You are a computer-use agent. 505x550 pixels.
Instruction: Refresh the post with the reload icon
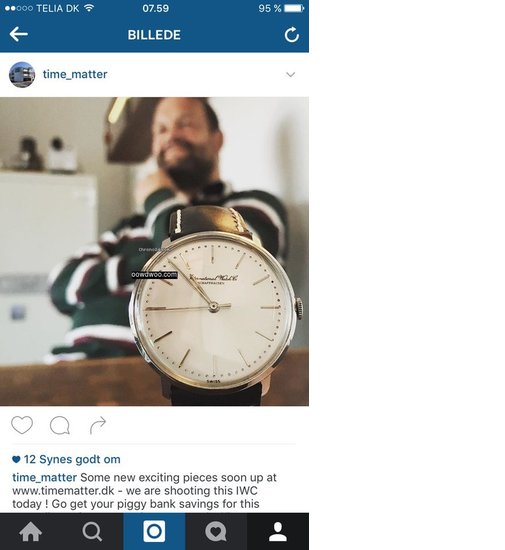coord(291,35)
